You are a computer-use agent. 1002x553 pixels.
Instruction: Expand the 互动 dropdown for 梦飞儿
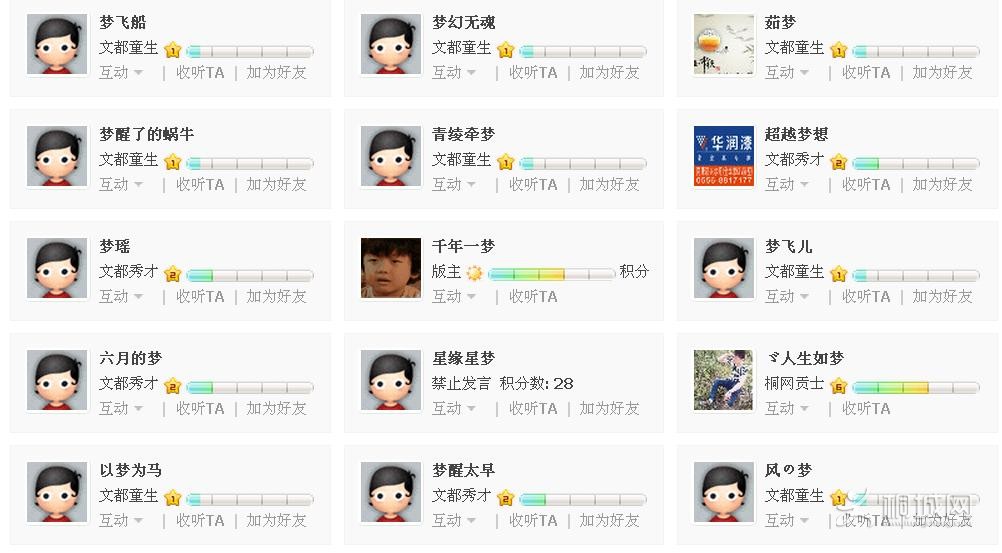click(787, 297)
